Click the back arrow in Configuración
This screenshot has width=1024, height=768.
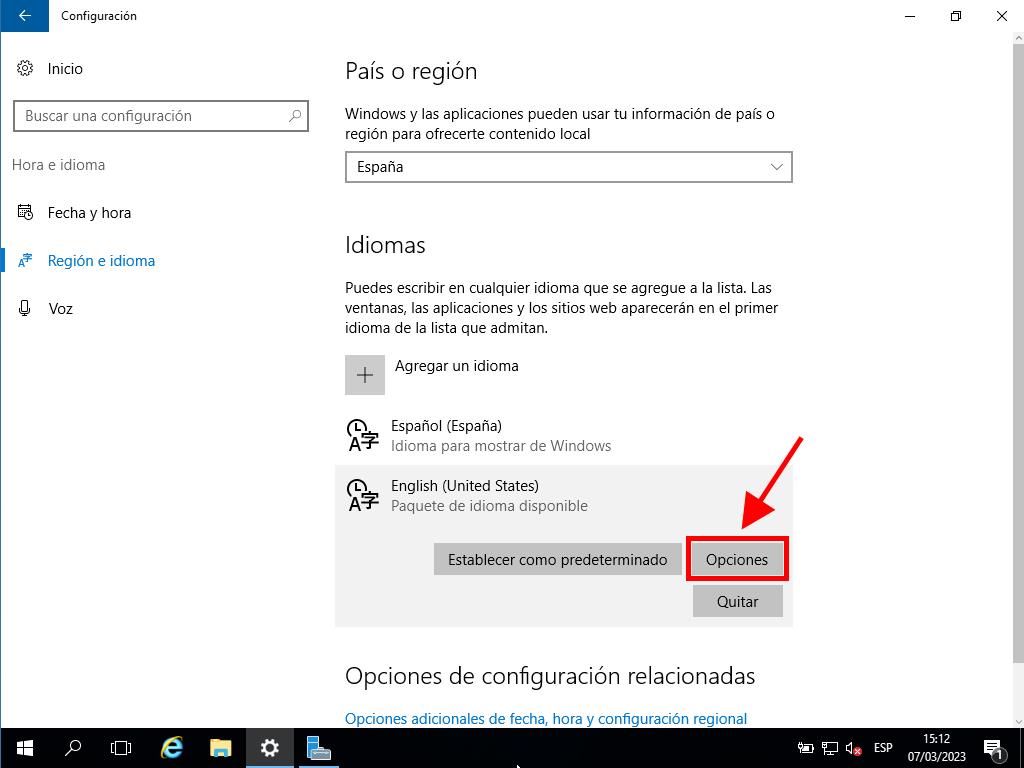[24, 16]
